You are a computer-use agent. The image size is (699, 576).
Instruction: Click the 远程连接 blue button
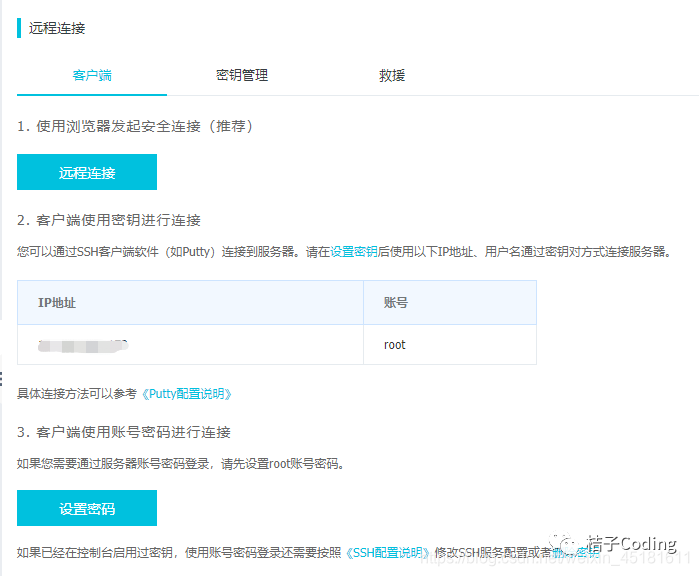pyautogui.click(x=87, y=172)
